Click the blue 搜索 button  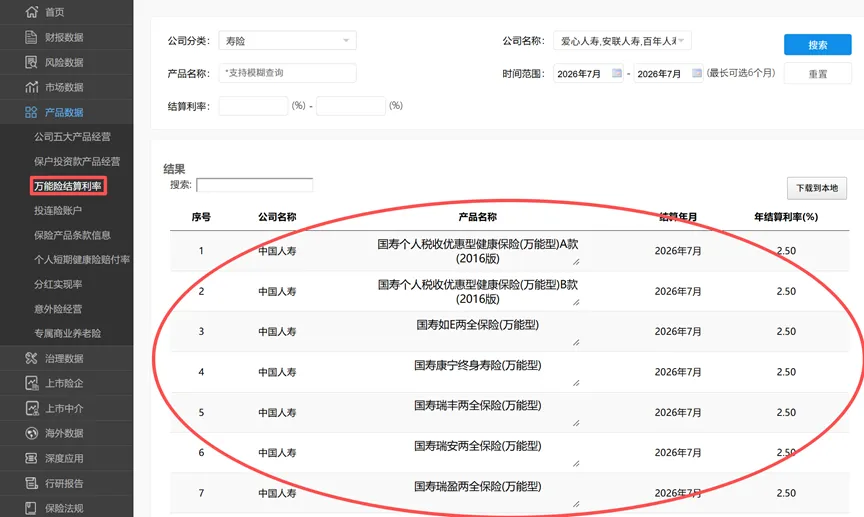pos(818,45)
